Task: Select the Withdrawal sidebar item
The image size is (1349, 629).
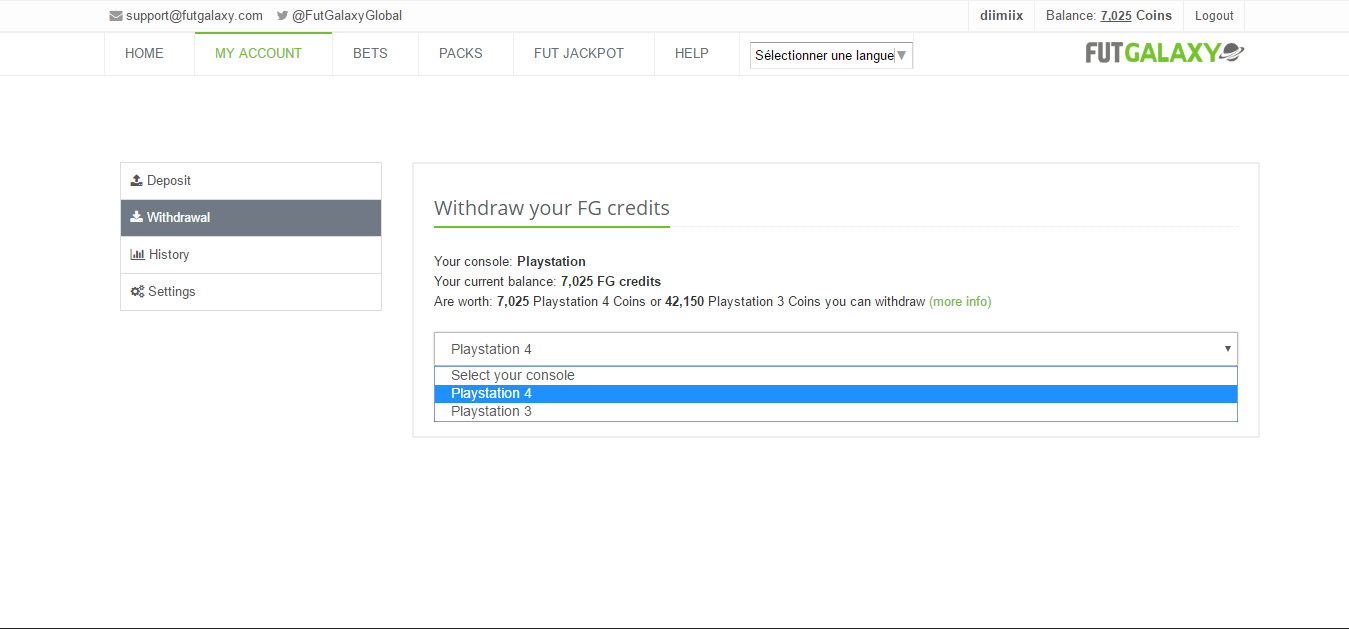Action: click(x=251, y=218)
